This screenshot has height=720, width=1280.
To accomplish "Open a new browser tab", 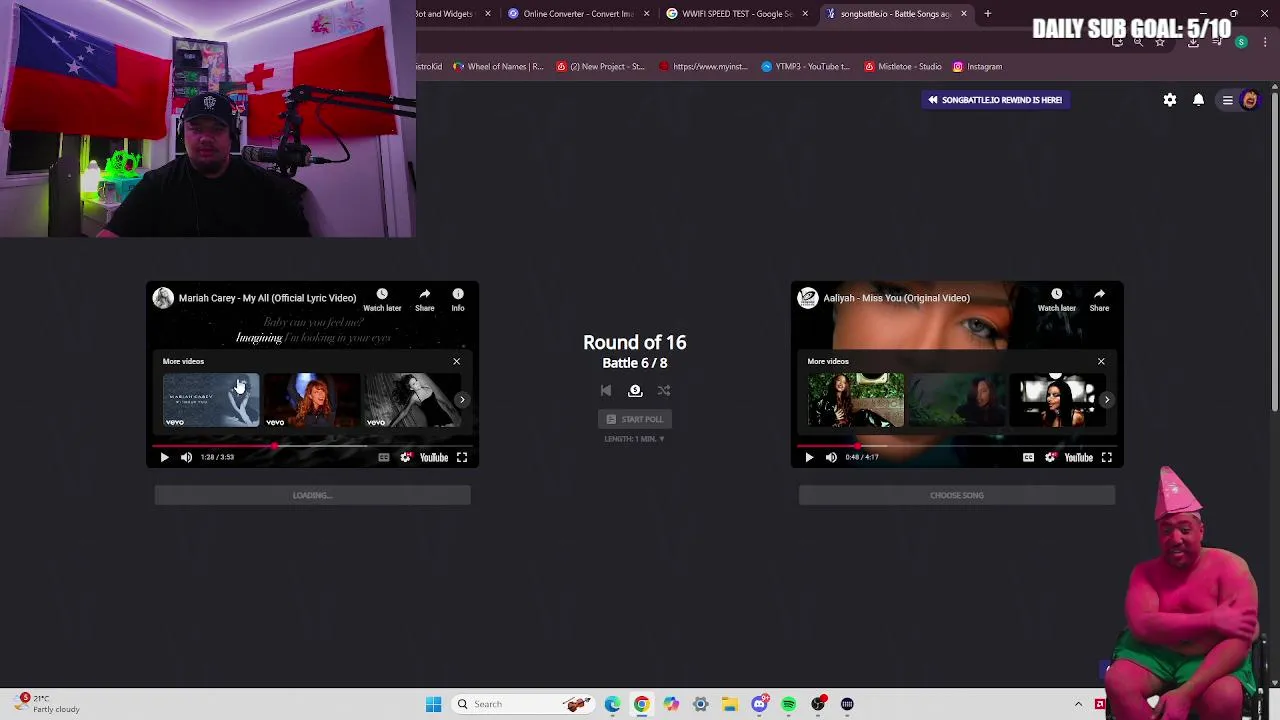I will 987,14.
